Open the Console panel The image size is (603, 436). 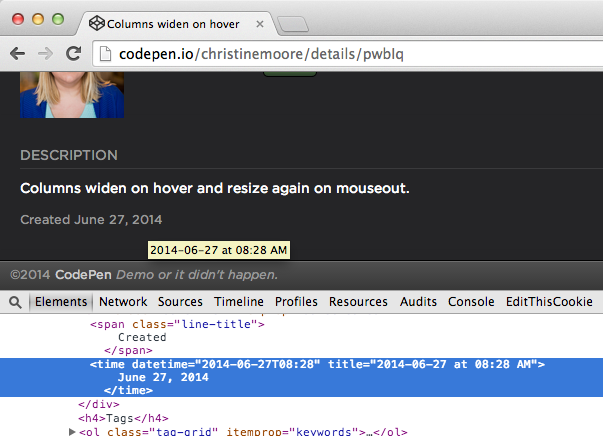point(471,301)
